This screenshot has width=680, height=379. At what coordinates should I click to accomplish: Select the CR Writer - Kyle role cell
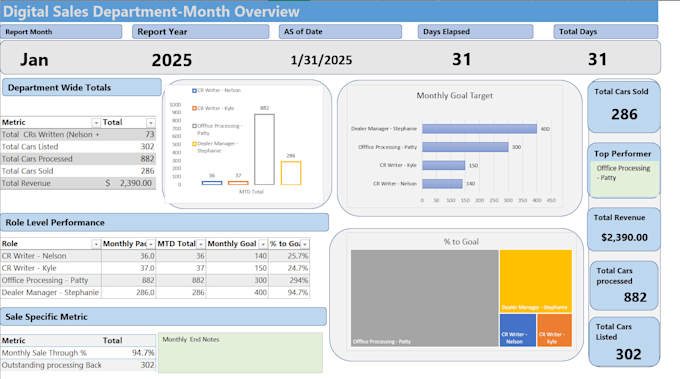click(x=51, y=268)
